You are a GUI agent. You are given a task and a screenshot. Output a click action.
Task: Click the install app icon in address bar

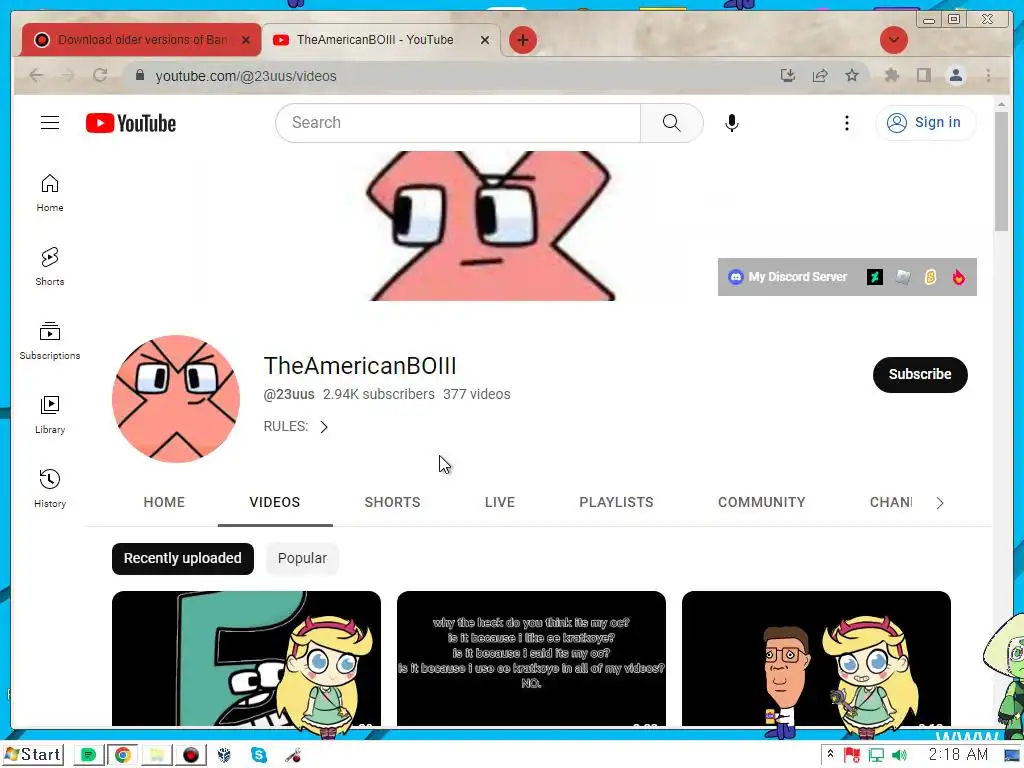(x=788, y=75)
